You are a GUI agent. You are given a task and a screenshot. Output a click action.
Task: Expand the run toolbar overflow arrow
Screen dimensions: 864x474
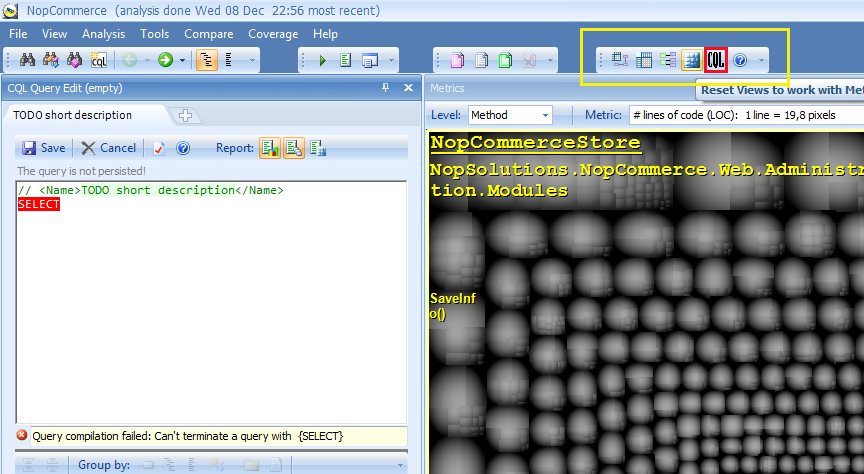pyautogui.click(x=392, y=60)
